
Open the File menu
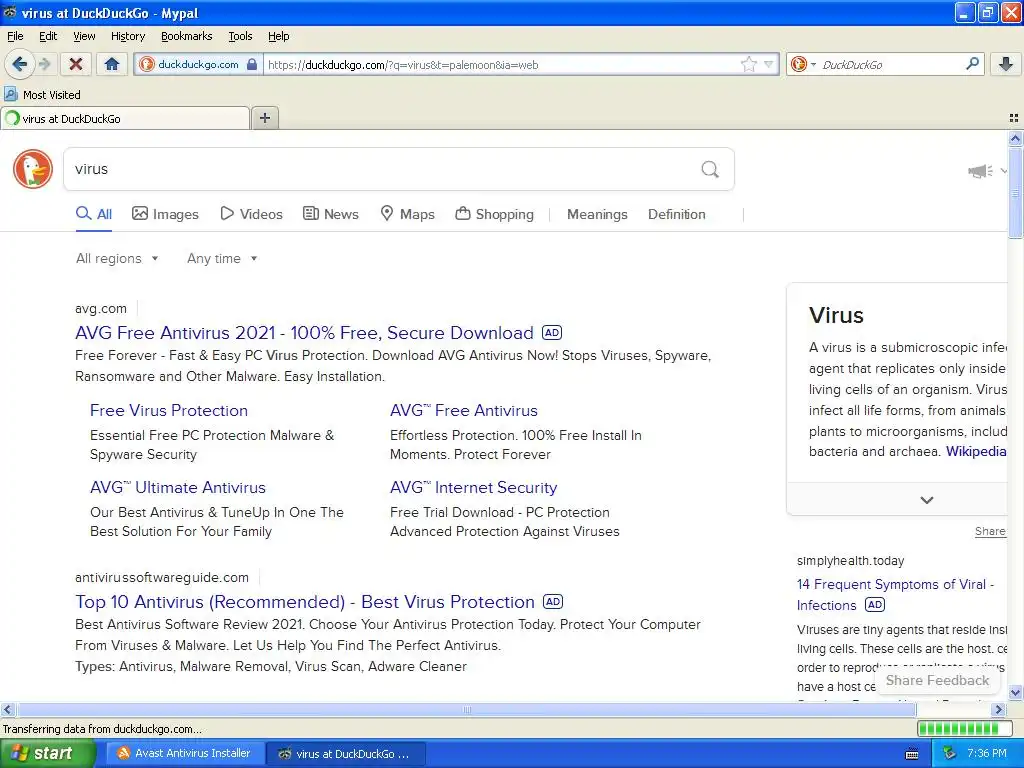(x=15, y=36)
